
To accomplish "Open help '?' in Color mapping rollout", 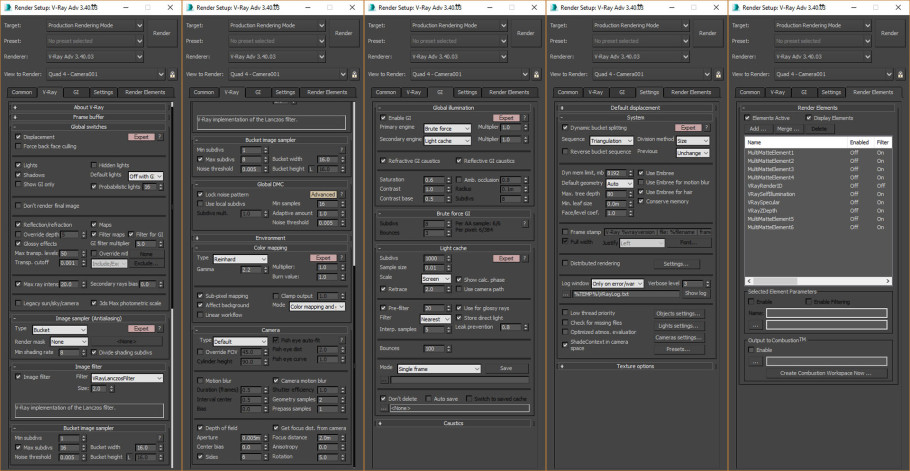I will [342, 258].
